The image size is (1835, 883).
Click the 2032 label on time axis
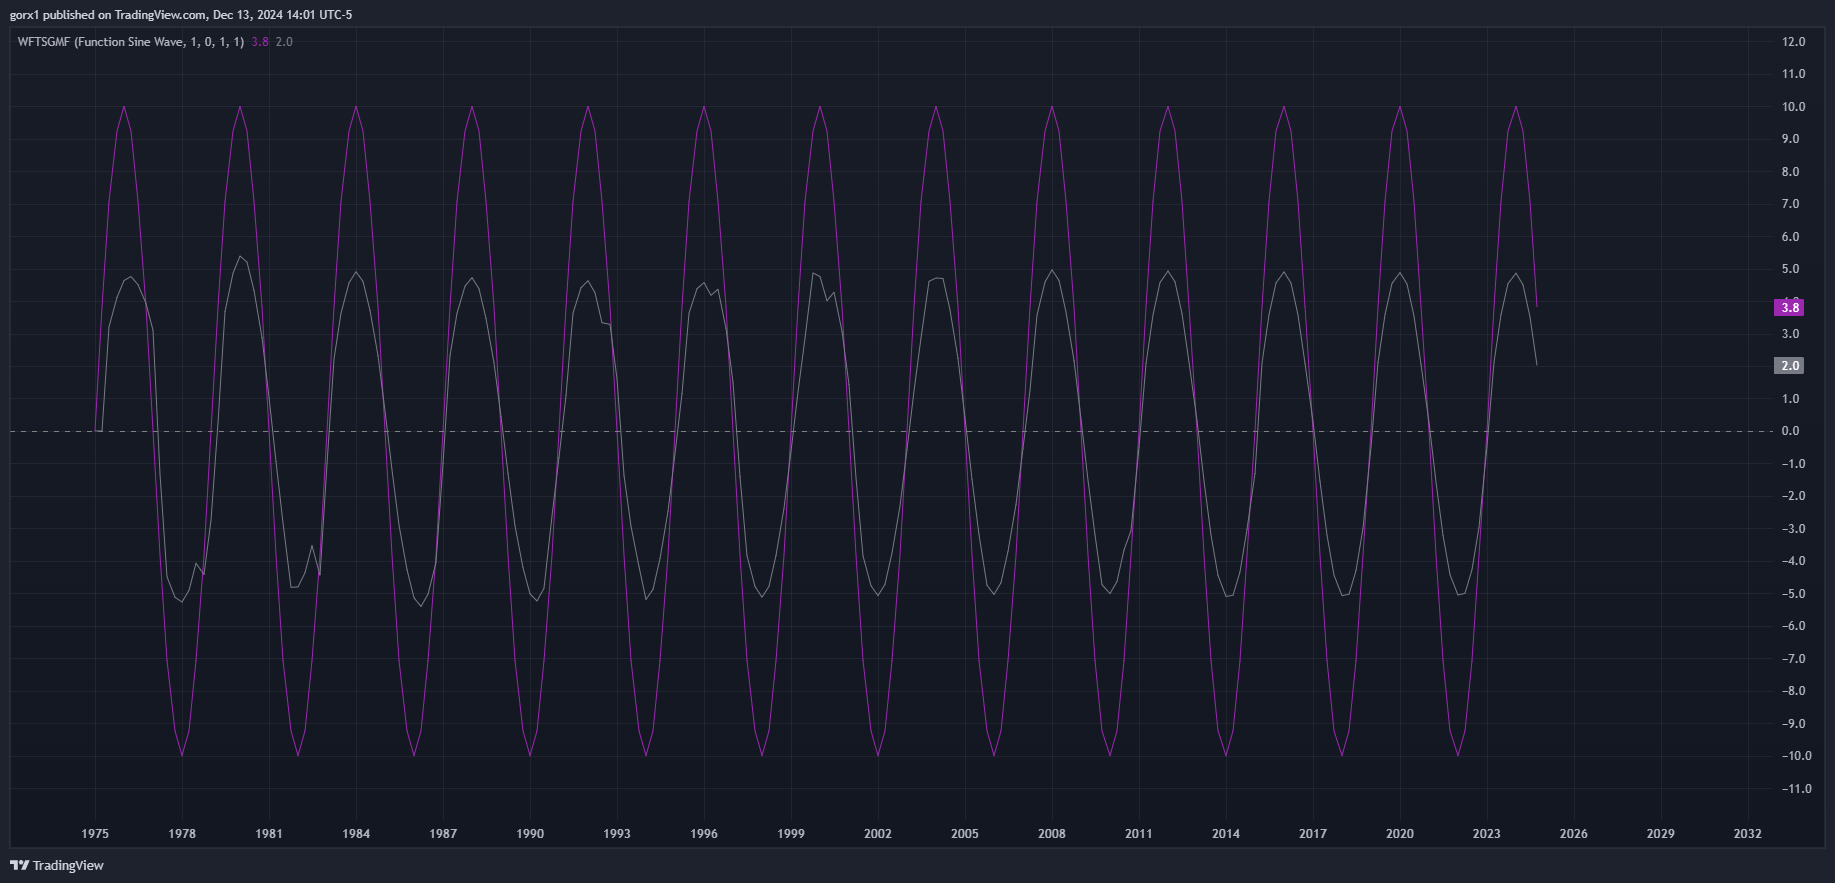(1748, 834)
